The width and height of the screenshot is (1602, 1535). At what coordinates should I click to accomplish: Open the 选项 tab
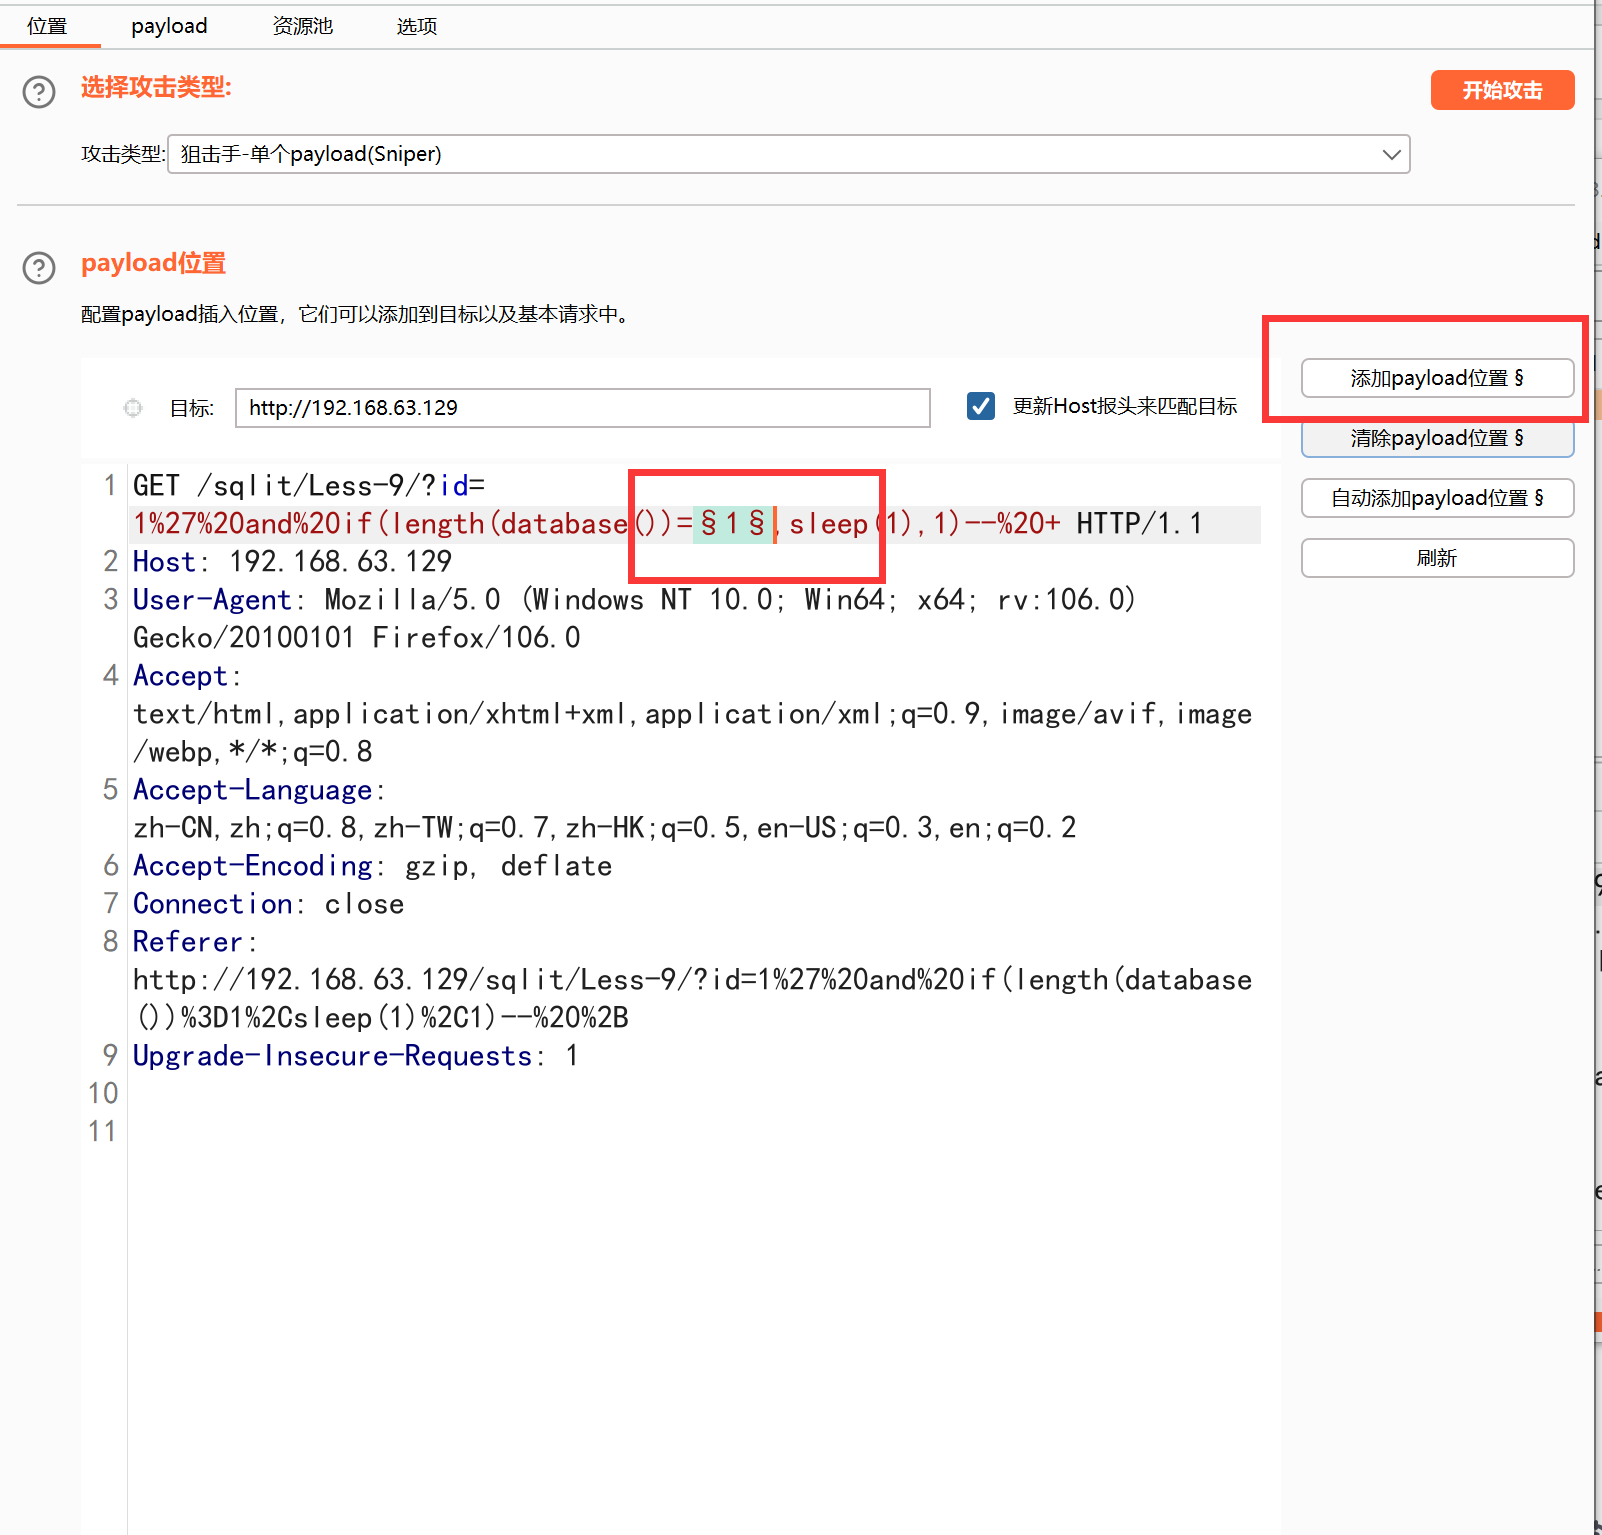coord(416,26)
